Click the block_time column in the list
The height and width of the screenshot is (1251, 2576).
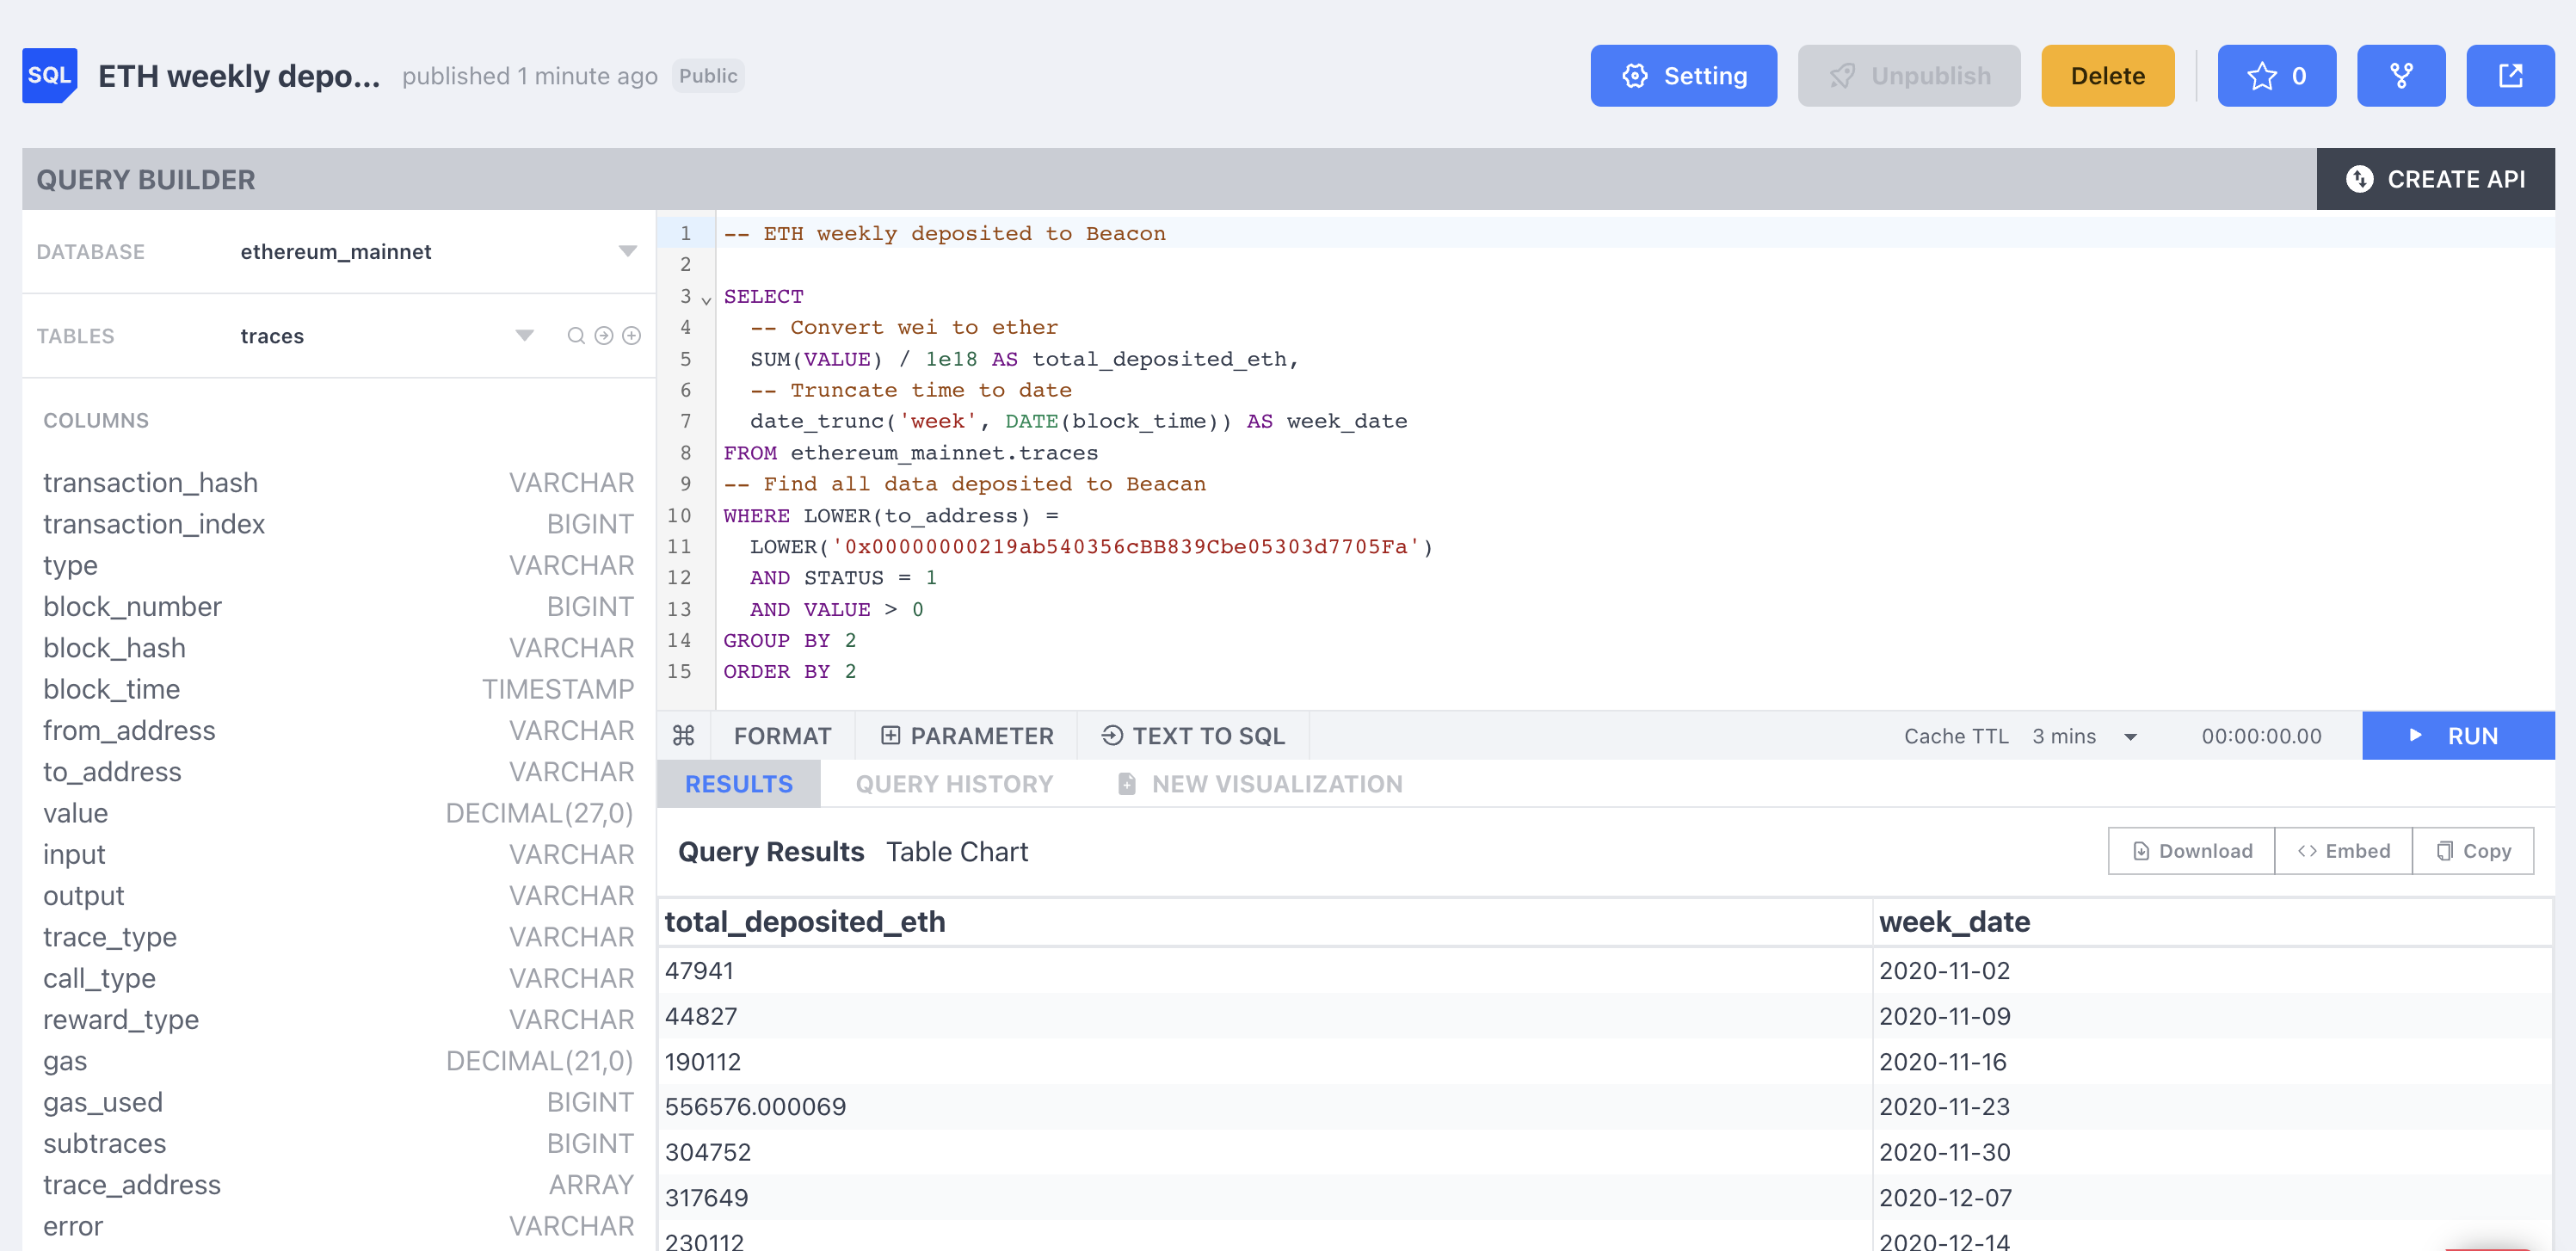click(x=111, y=689)
